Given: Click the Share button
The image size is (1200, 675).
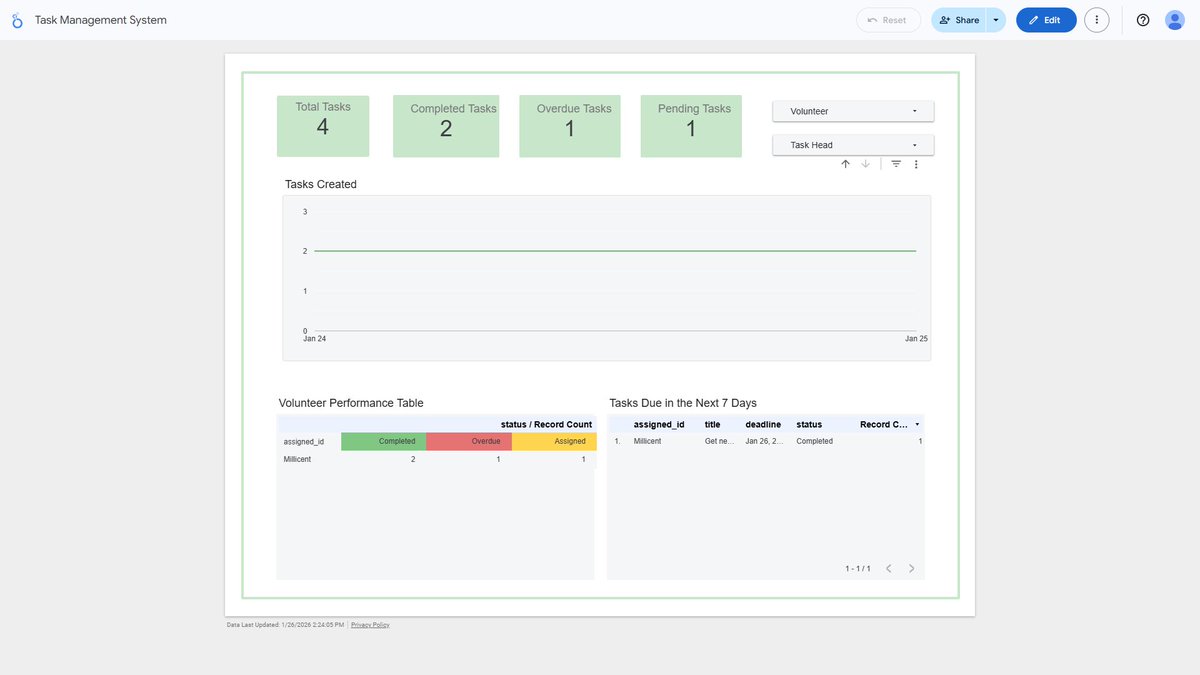Looking at the screenshot, I should pos(959,20).
